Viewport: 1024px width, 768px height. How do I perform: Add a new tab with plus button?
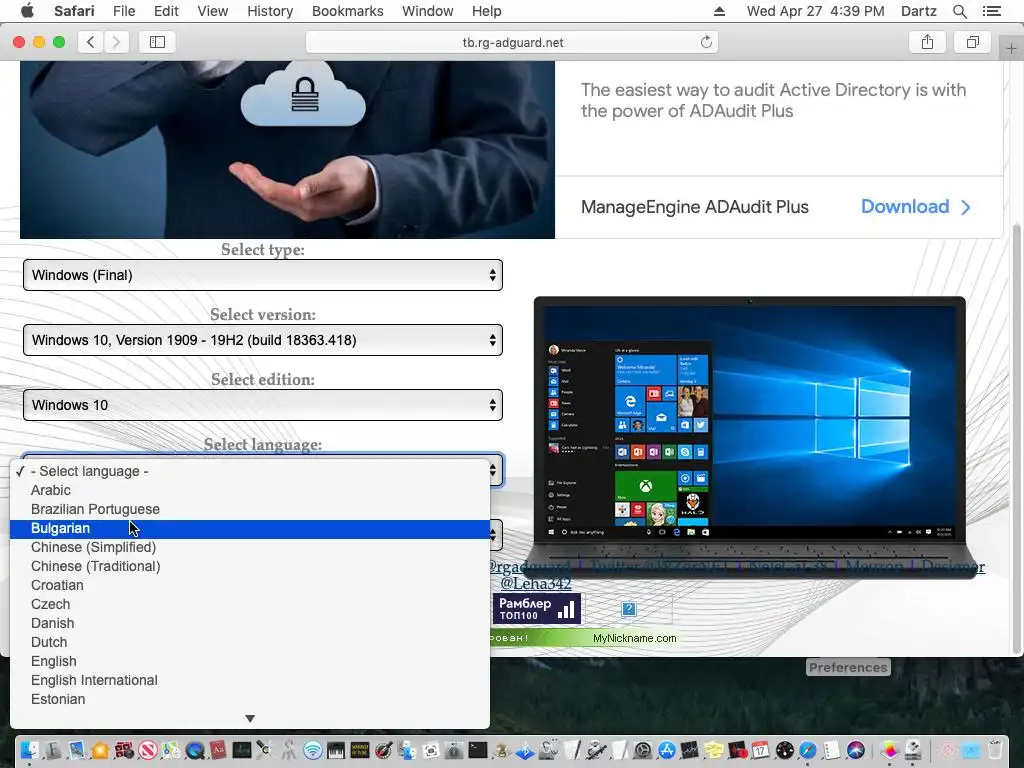point(1011,48)
